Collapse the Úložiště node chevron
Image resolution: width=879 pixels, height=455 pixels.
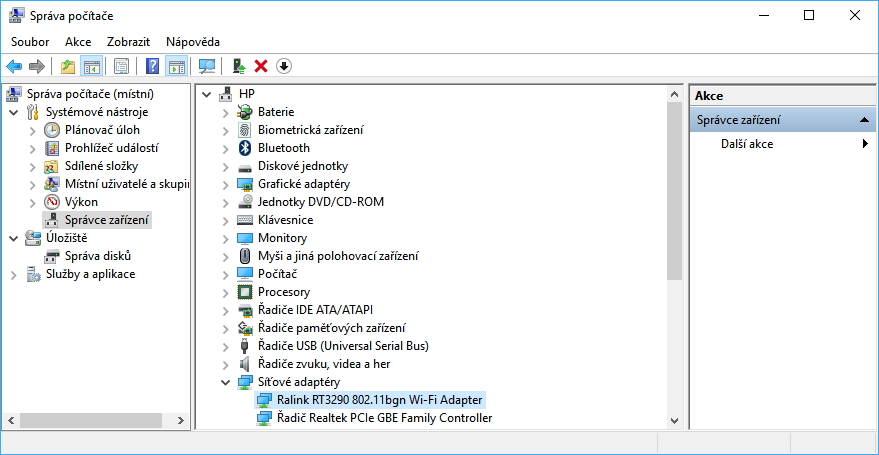coord(13,238)
